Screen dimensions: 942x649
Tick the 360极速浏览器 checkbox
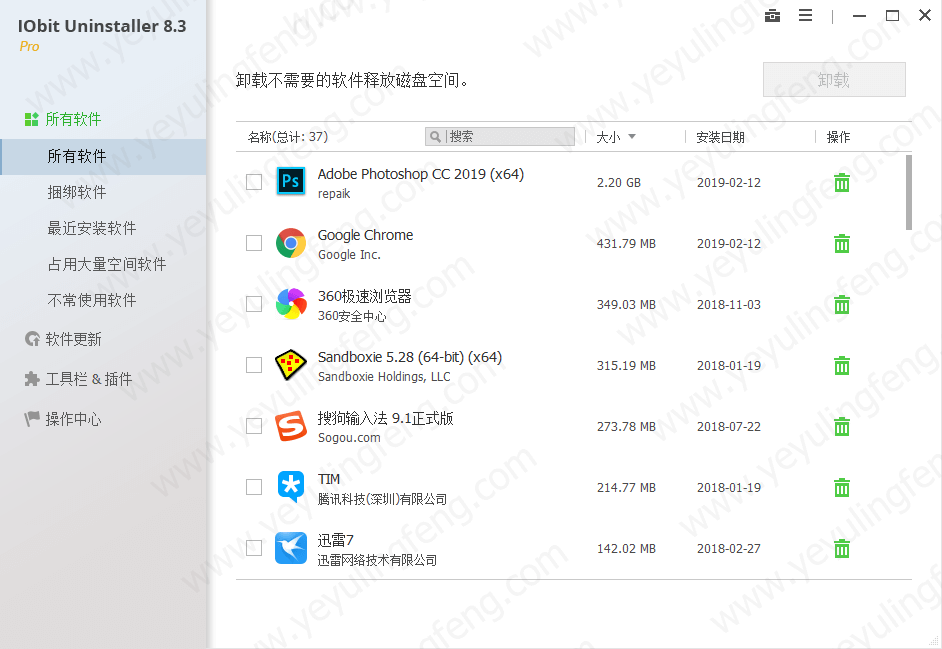[254, 303]
